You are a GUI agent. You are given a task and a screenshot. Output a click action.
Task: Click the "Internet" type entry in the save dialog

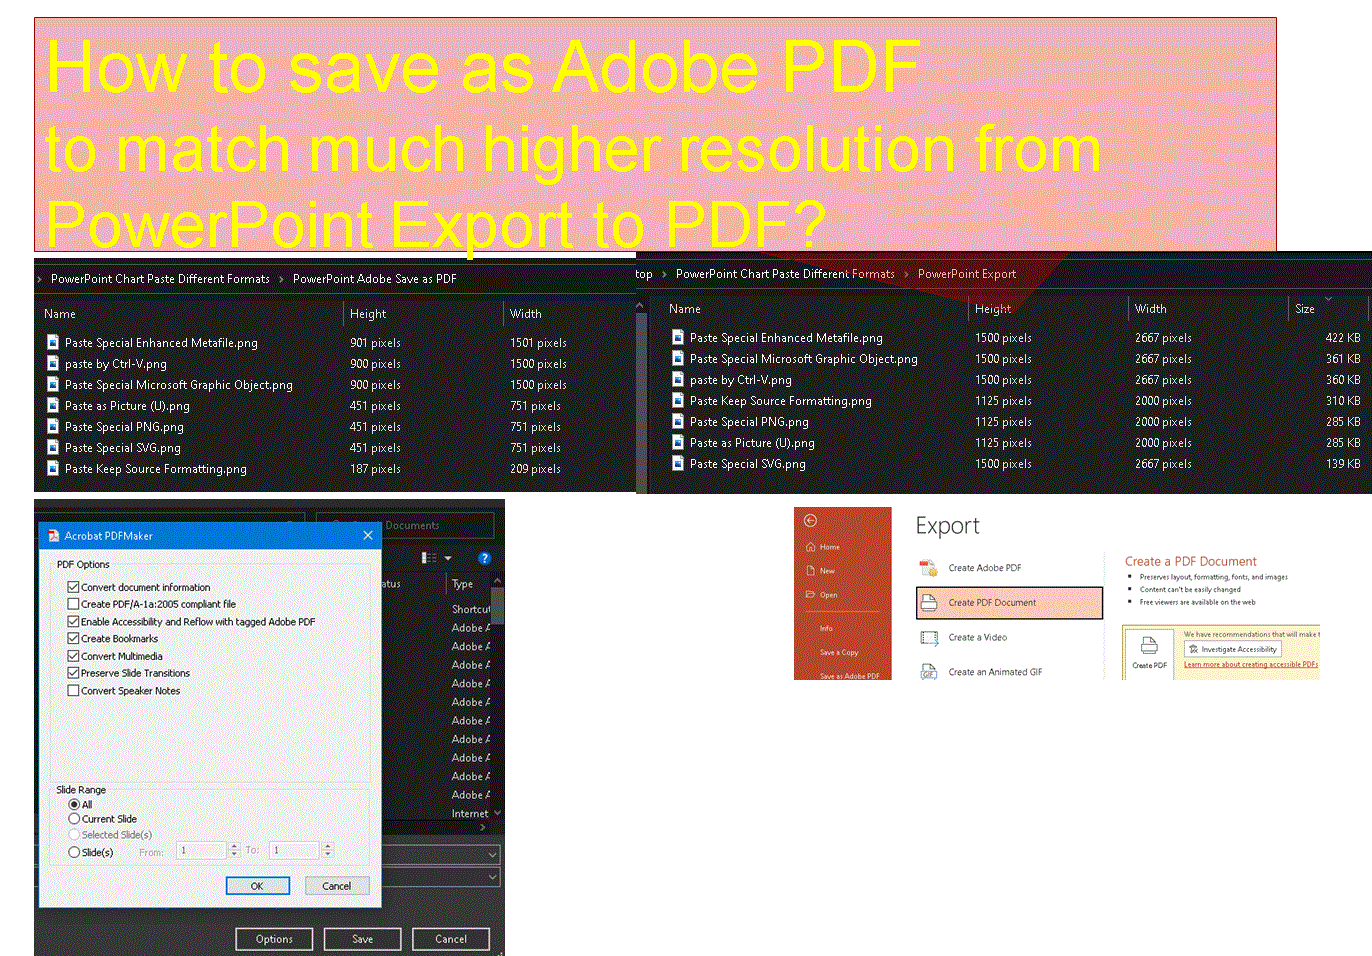click(x=470, y=813)
